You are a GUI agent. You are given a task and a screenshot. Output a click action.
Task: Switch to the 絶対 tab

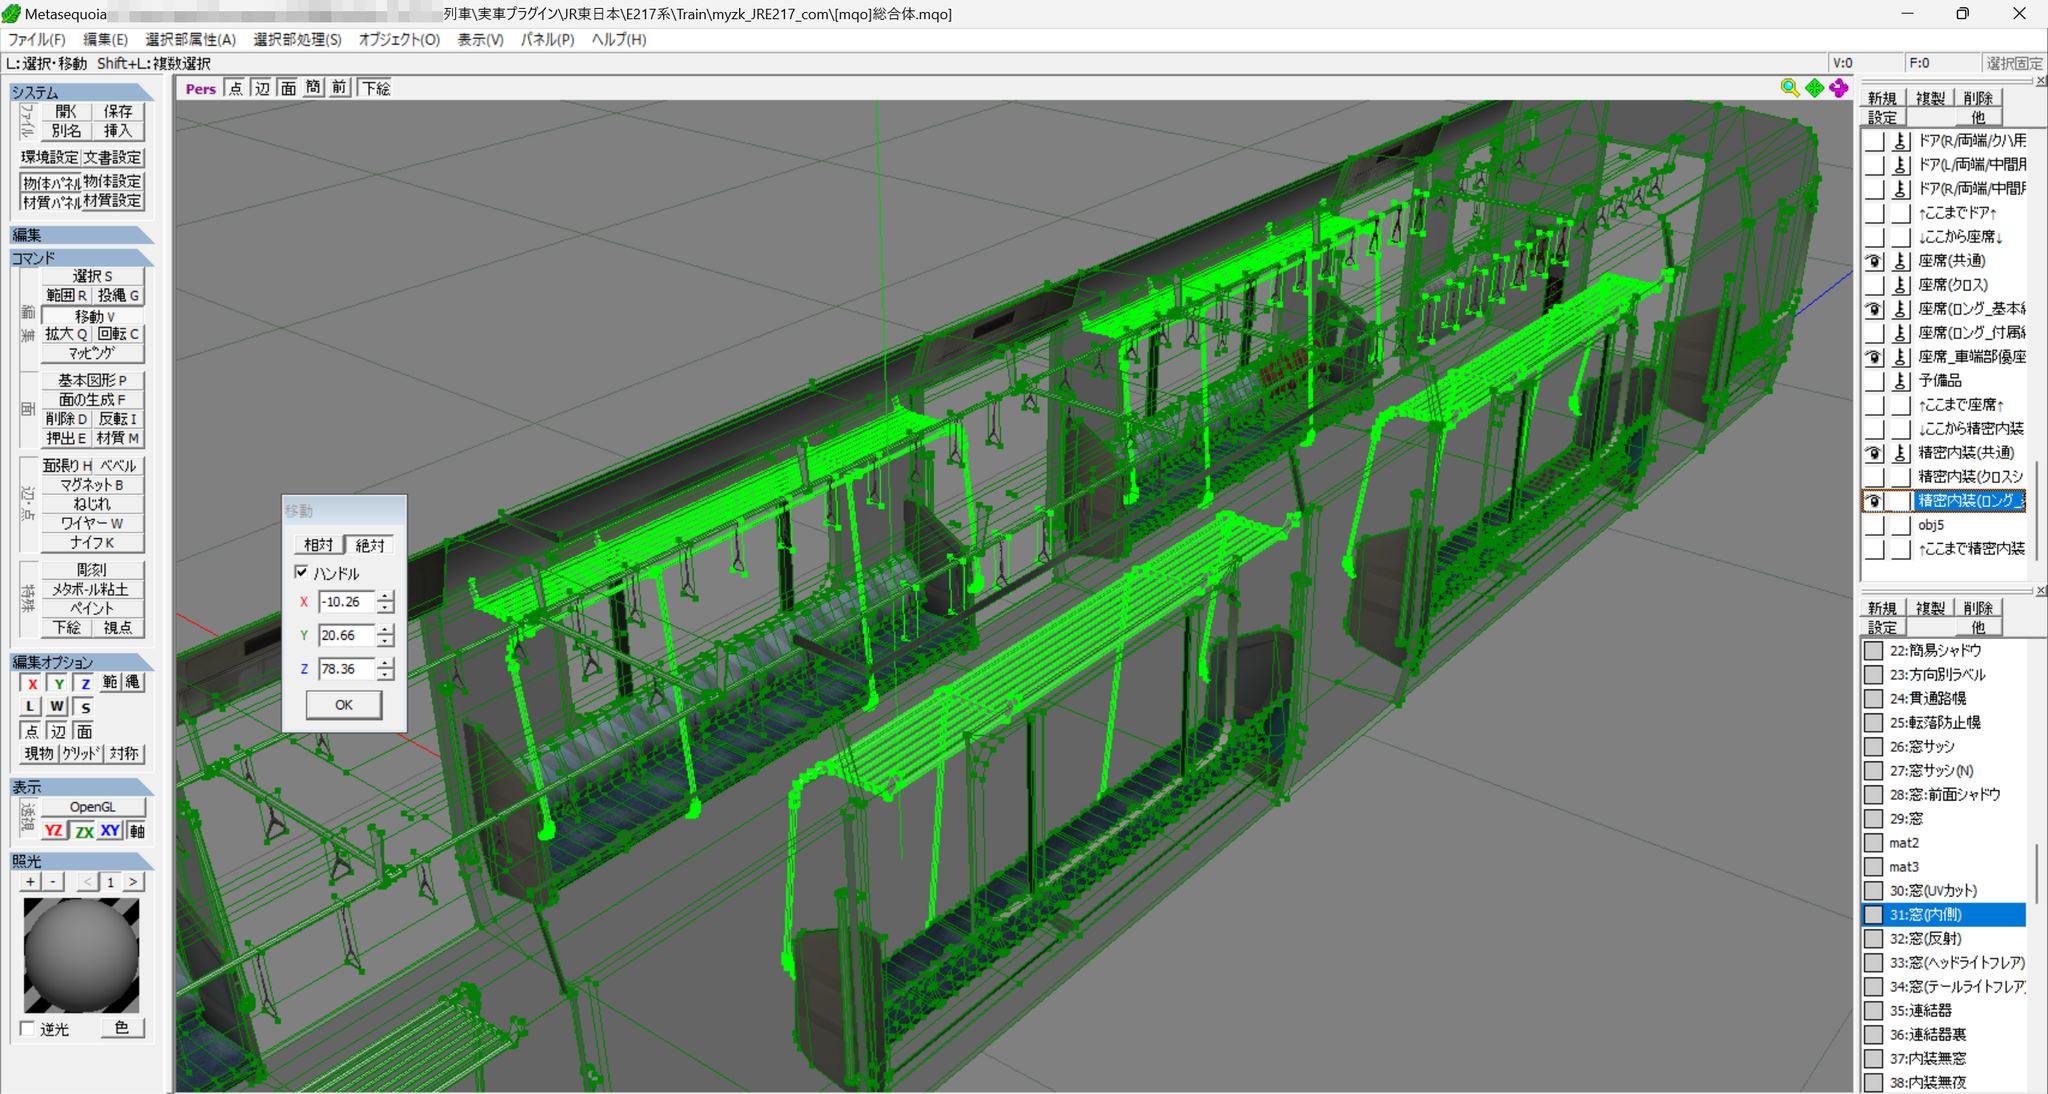(x=369, y=545)
